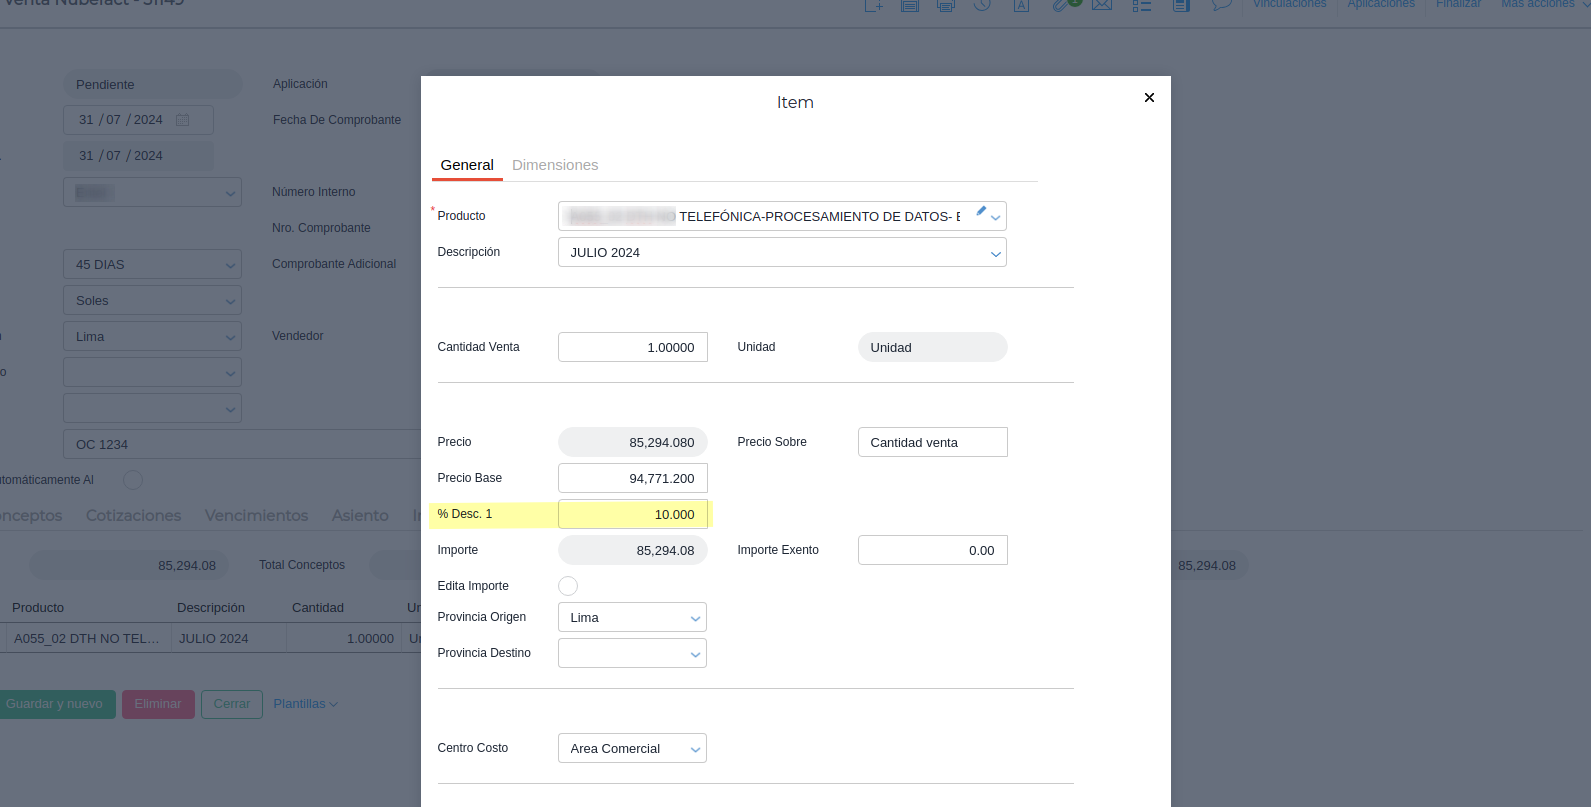The width and height of the screenshot is (1591, 807).
Task: Toggle the Edita Importe radio button
Action: [x=568, y=586]
